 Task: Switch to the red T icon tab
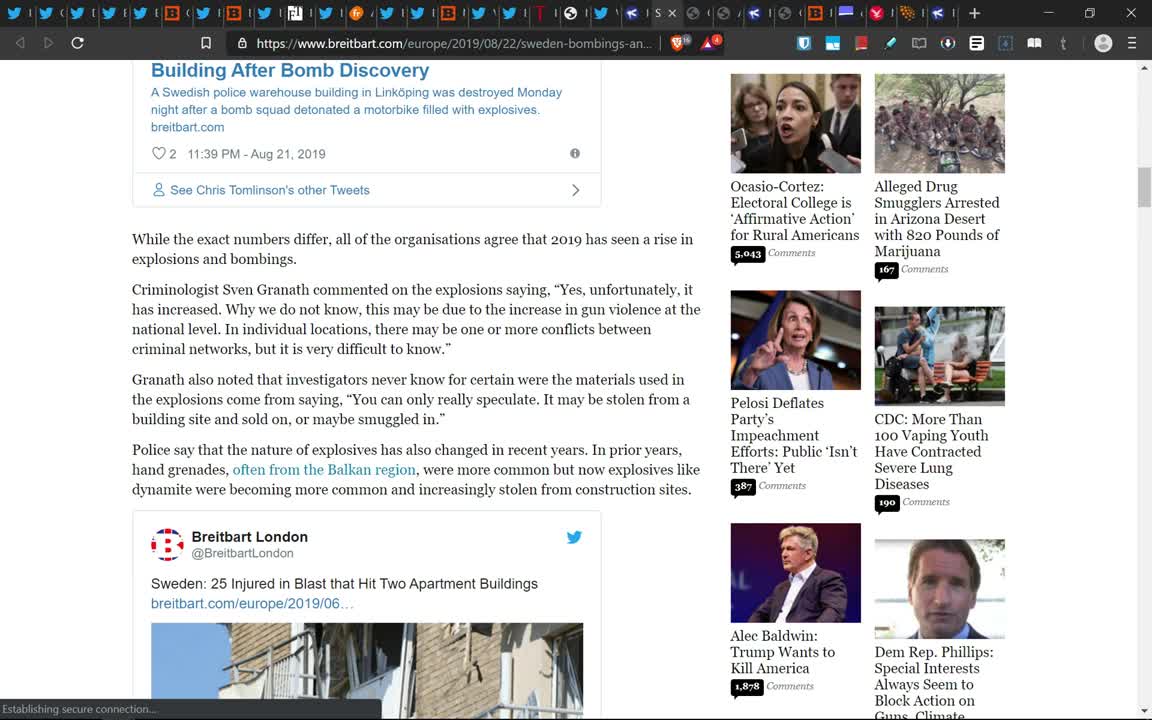pyautogui.click(x=540, y=13)
